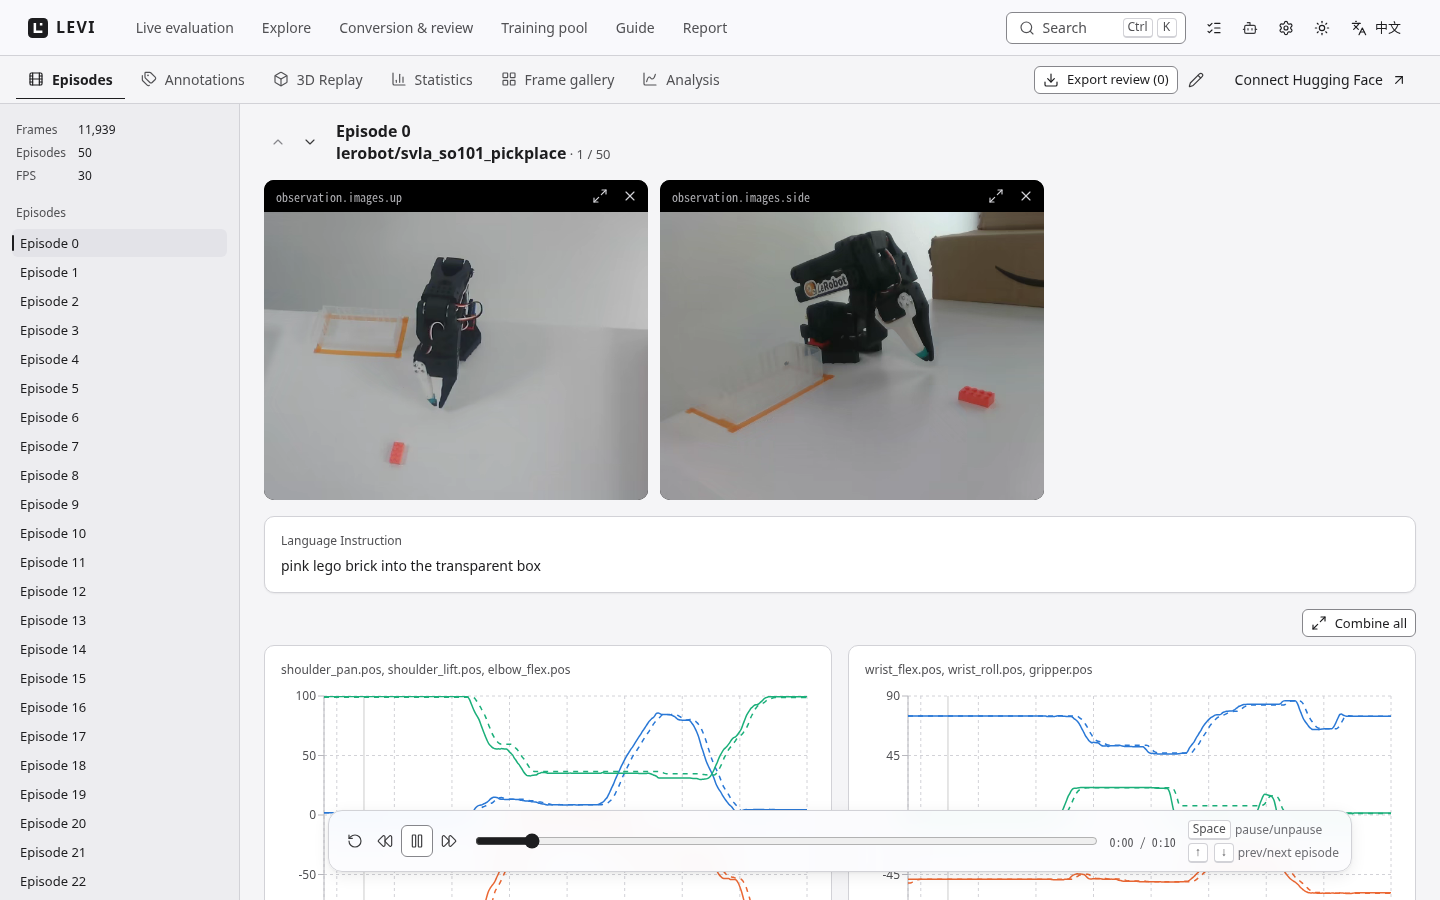
Task: Toggle the light/dark theme sun icon
Action: (x=1322, y=28)
